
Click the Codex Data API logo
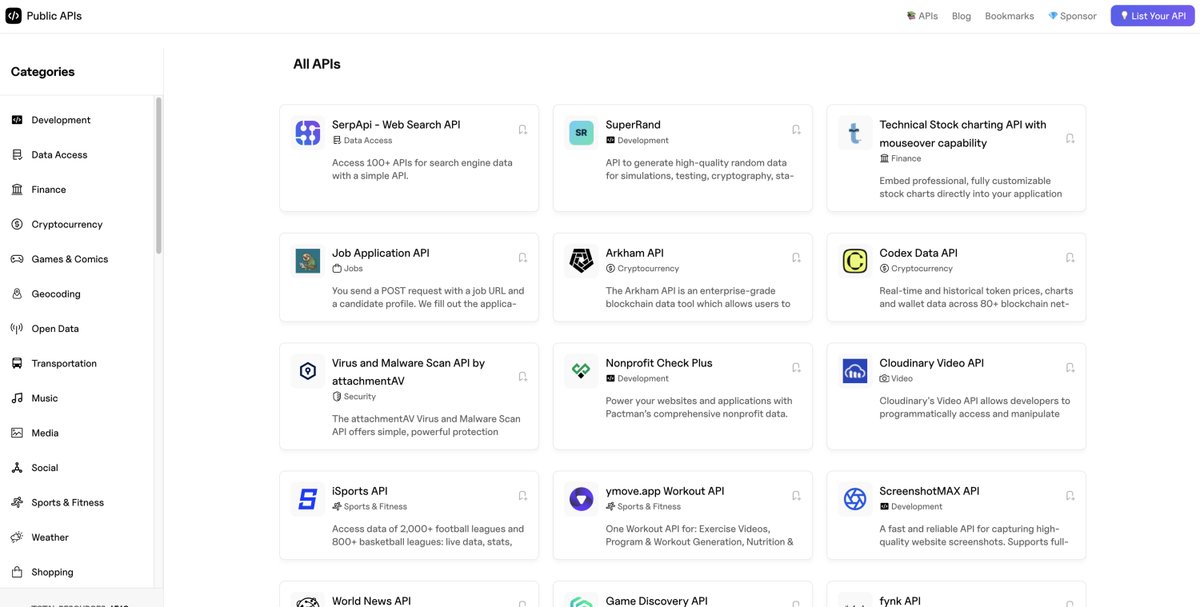click(855, 261)
